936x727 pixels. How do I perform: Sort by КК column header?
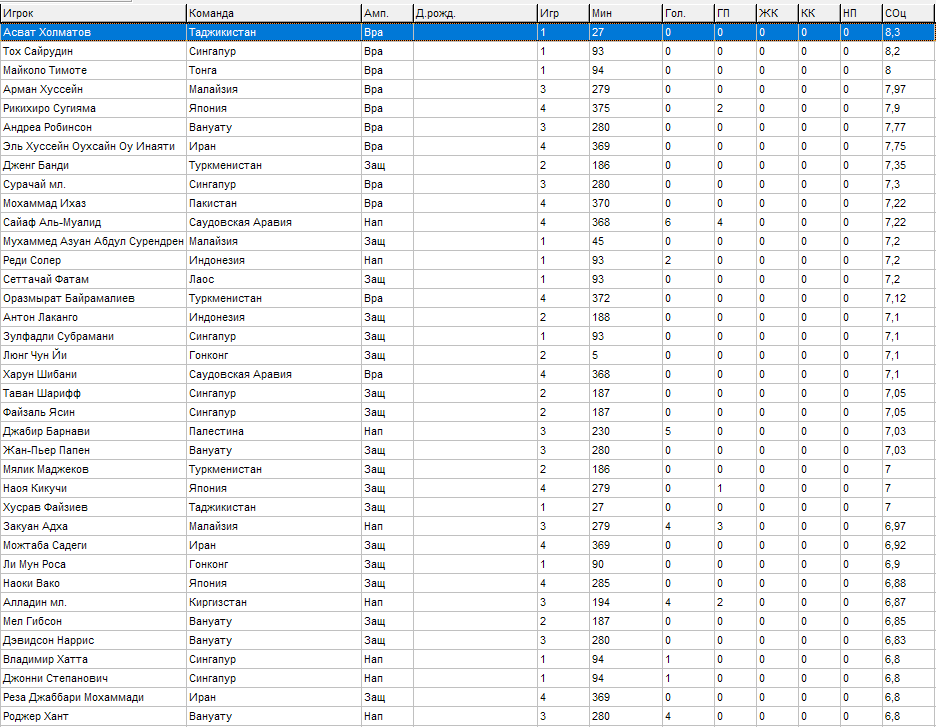point(818,13)
